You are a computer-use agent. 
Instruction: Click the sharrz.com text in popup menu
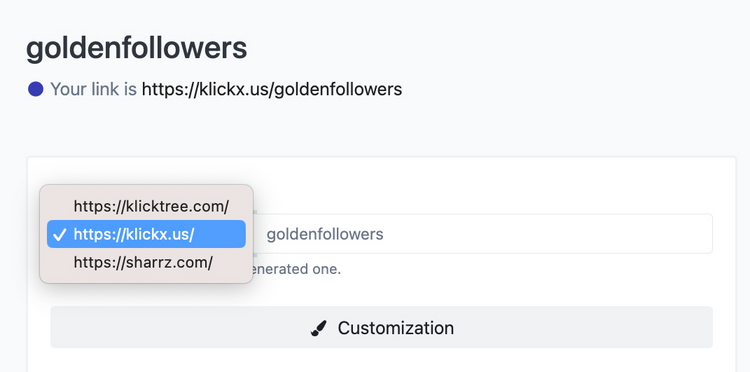[x=168, y=263]
